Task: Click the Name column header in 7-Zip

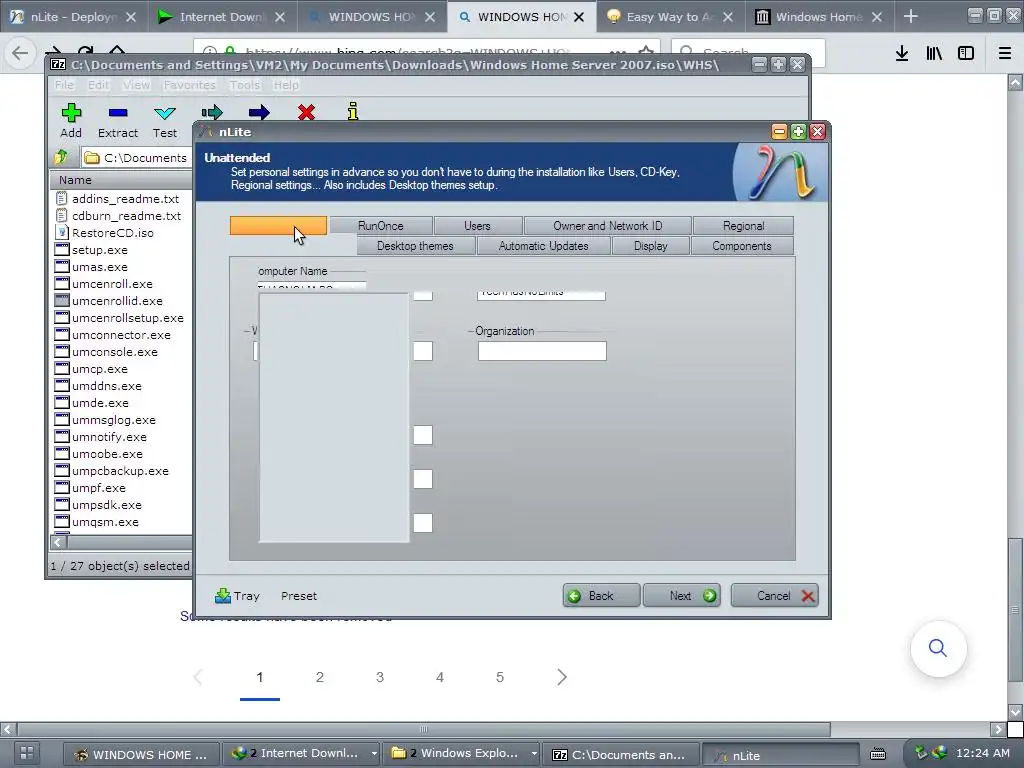Action: (x=121, y=180)
